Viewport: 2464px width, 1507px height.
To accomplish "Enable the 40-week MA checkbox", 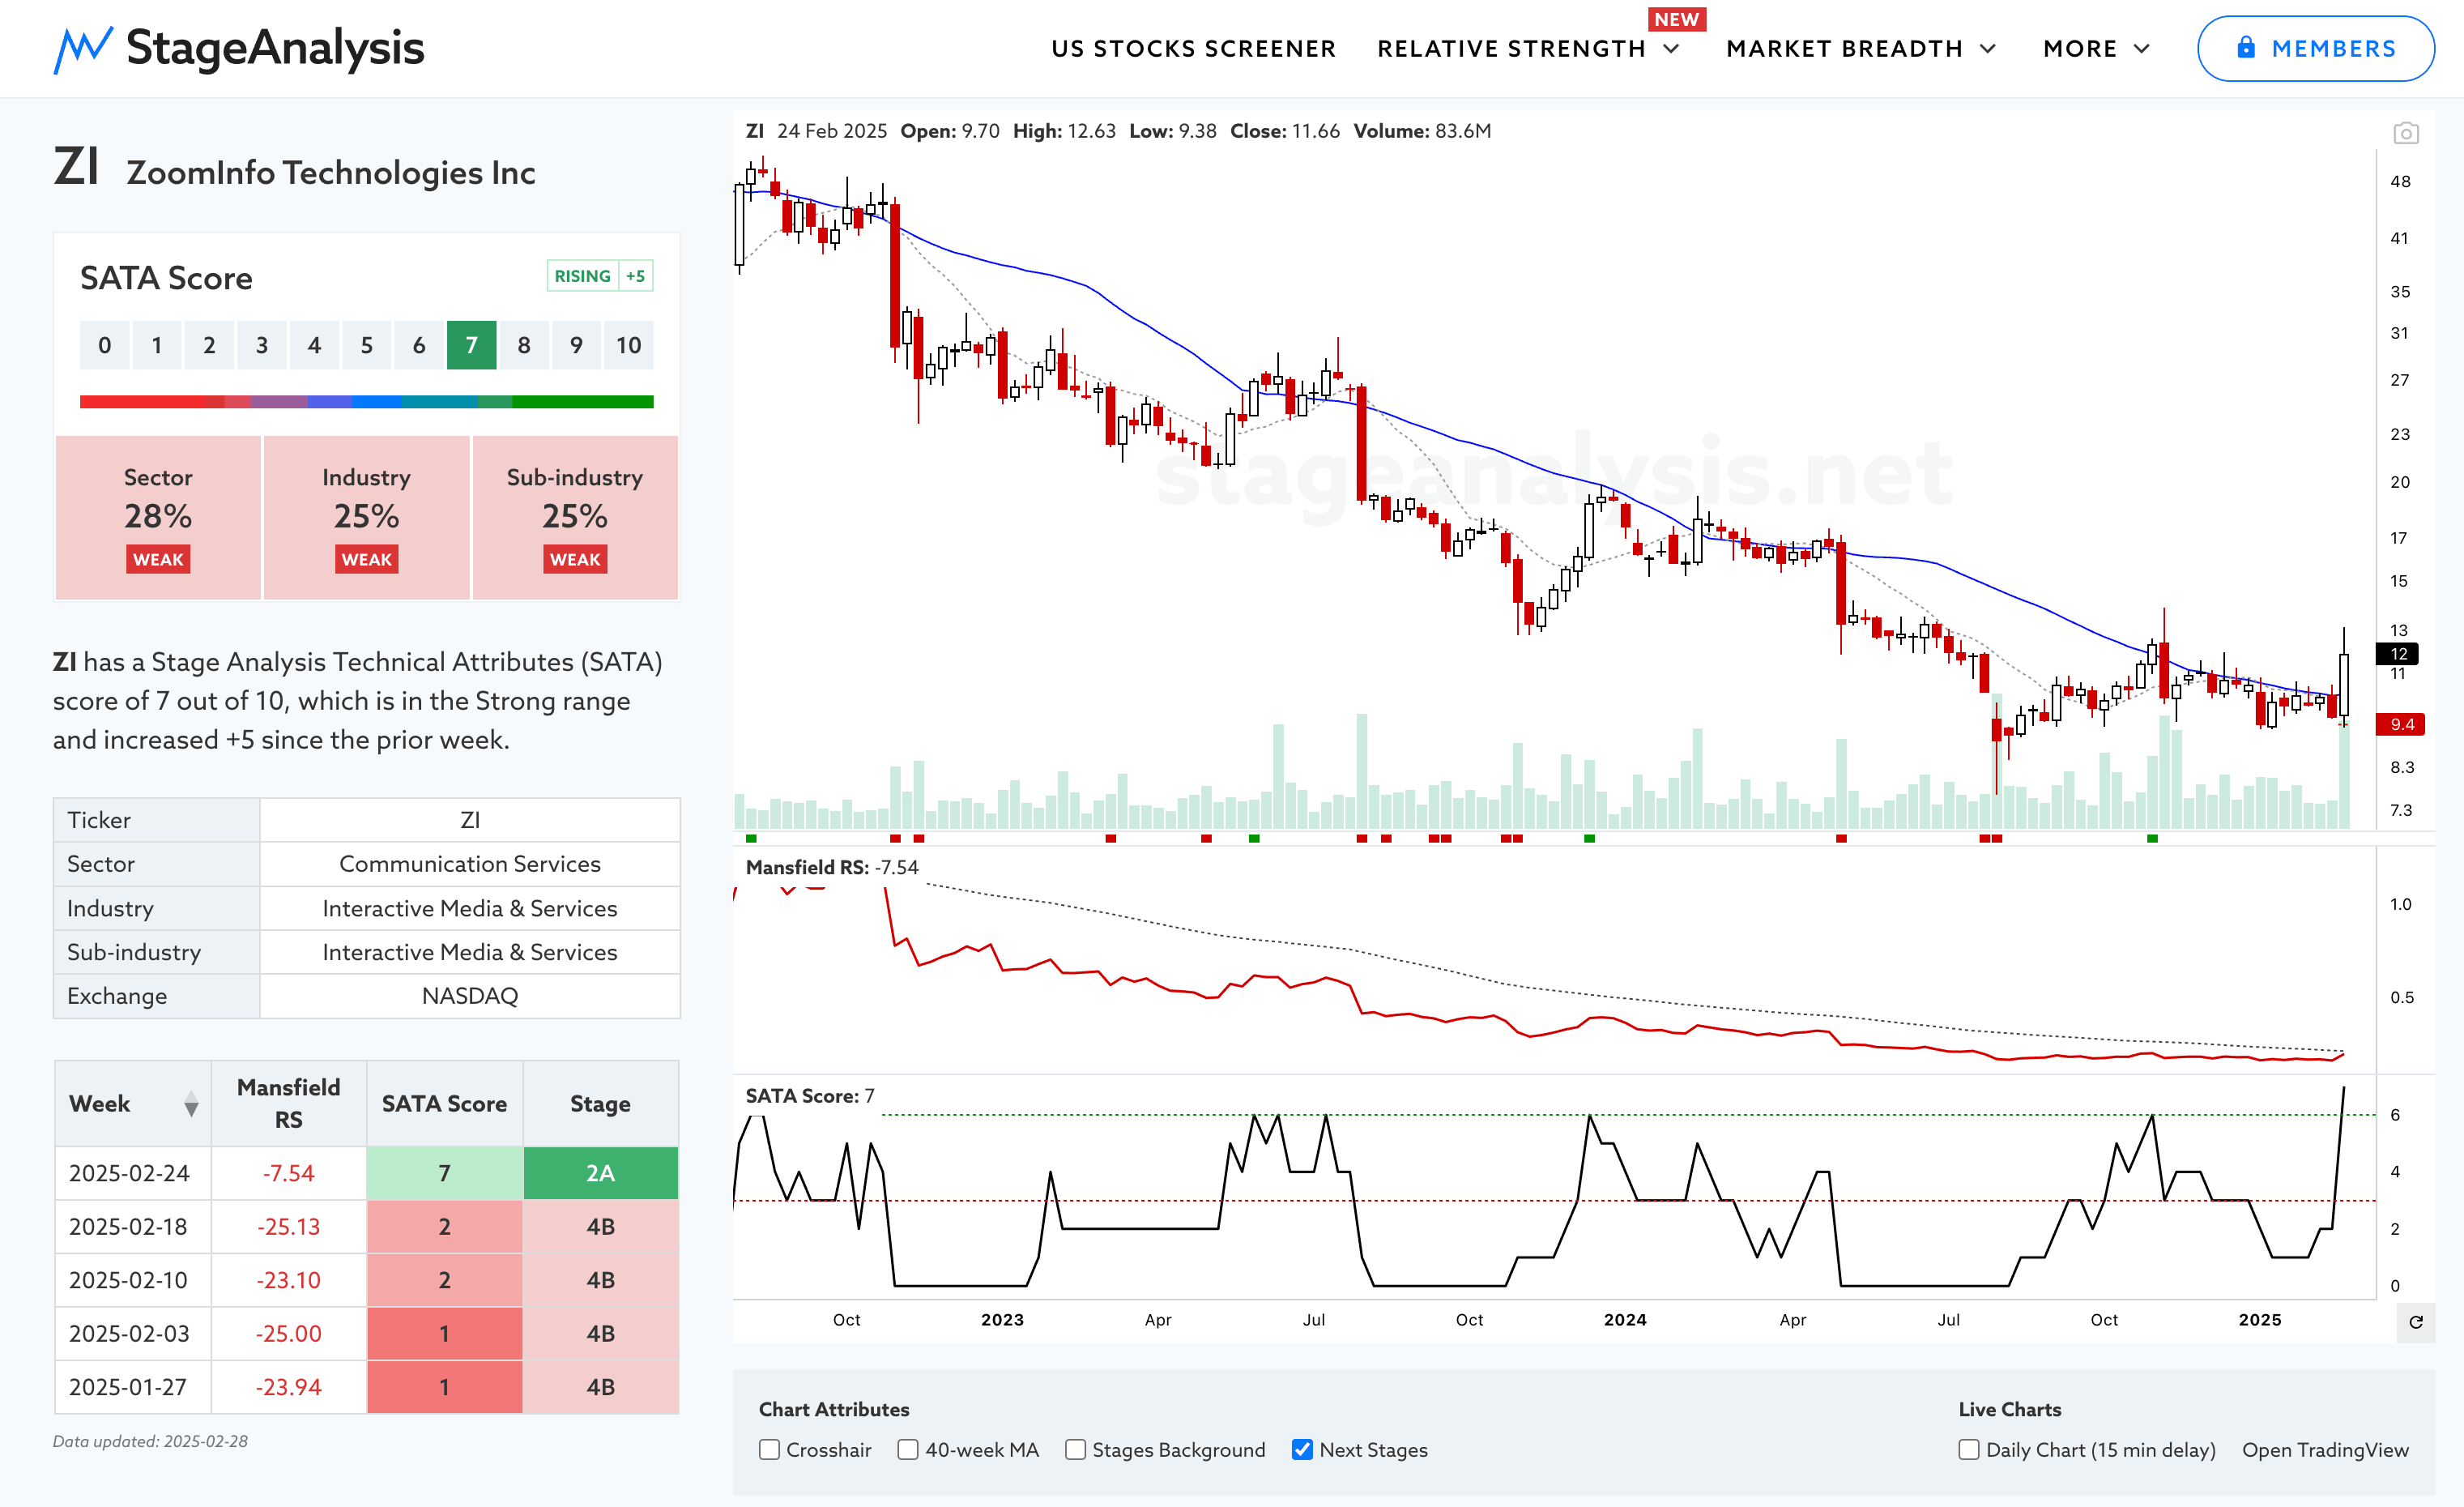I will coord(908,1450).
